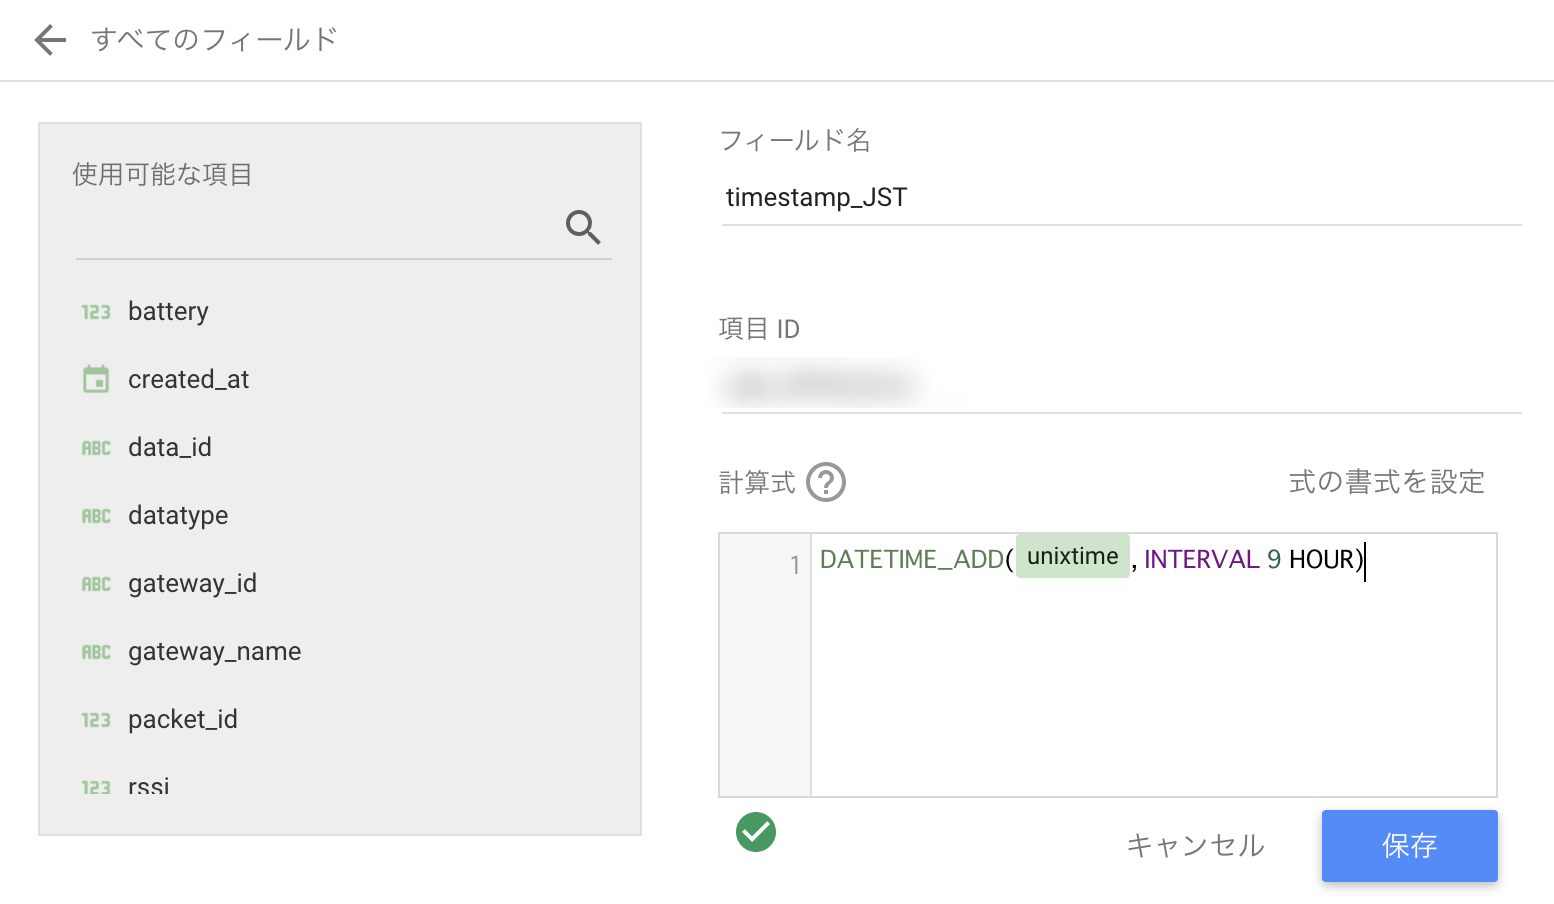Screen dimensions: 1554x904
Task: Open the search for available fields
Action: pyautogui.click(x=583, y=228)
